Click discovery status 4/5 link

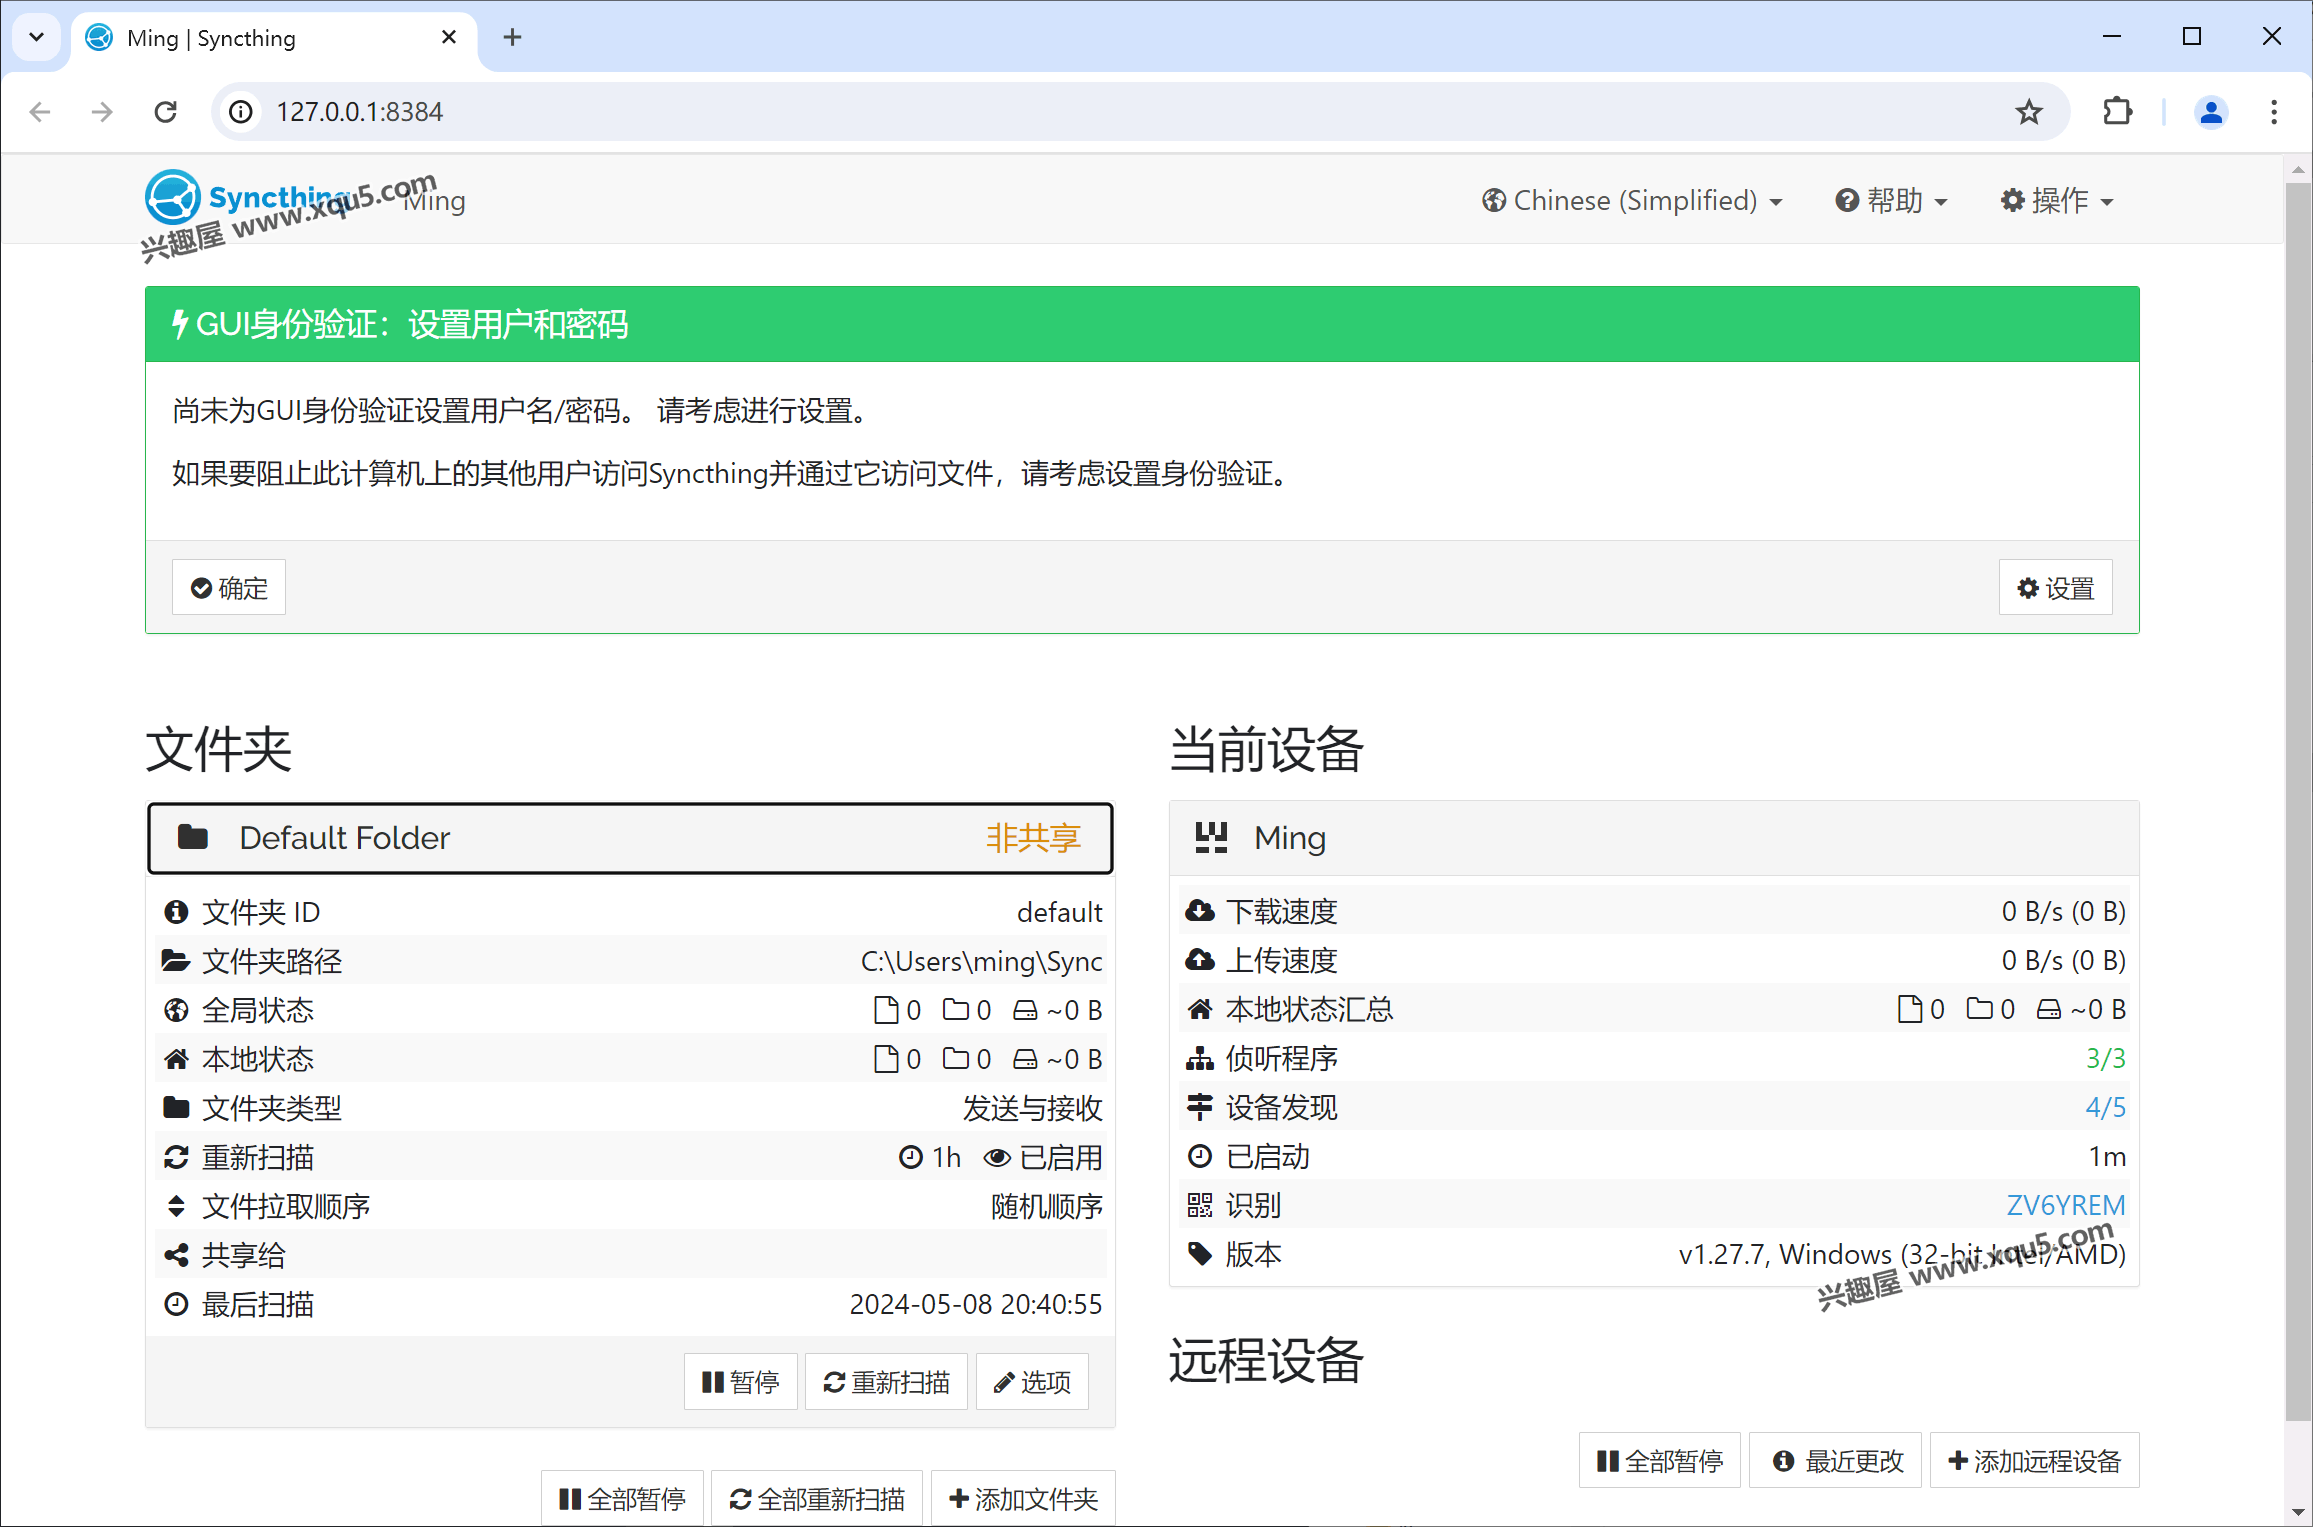2105,1107
